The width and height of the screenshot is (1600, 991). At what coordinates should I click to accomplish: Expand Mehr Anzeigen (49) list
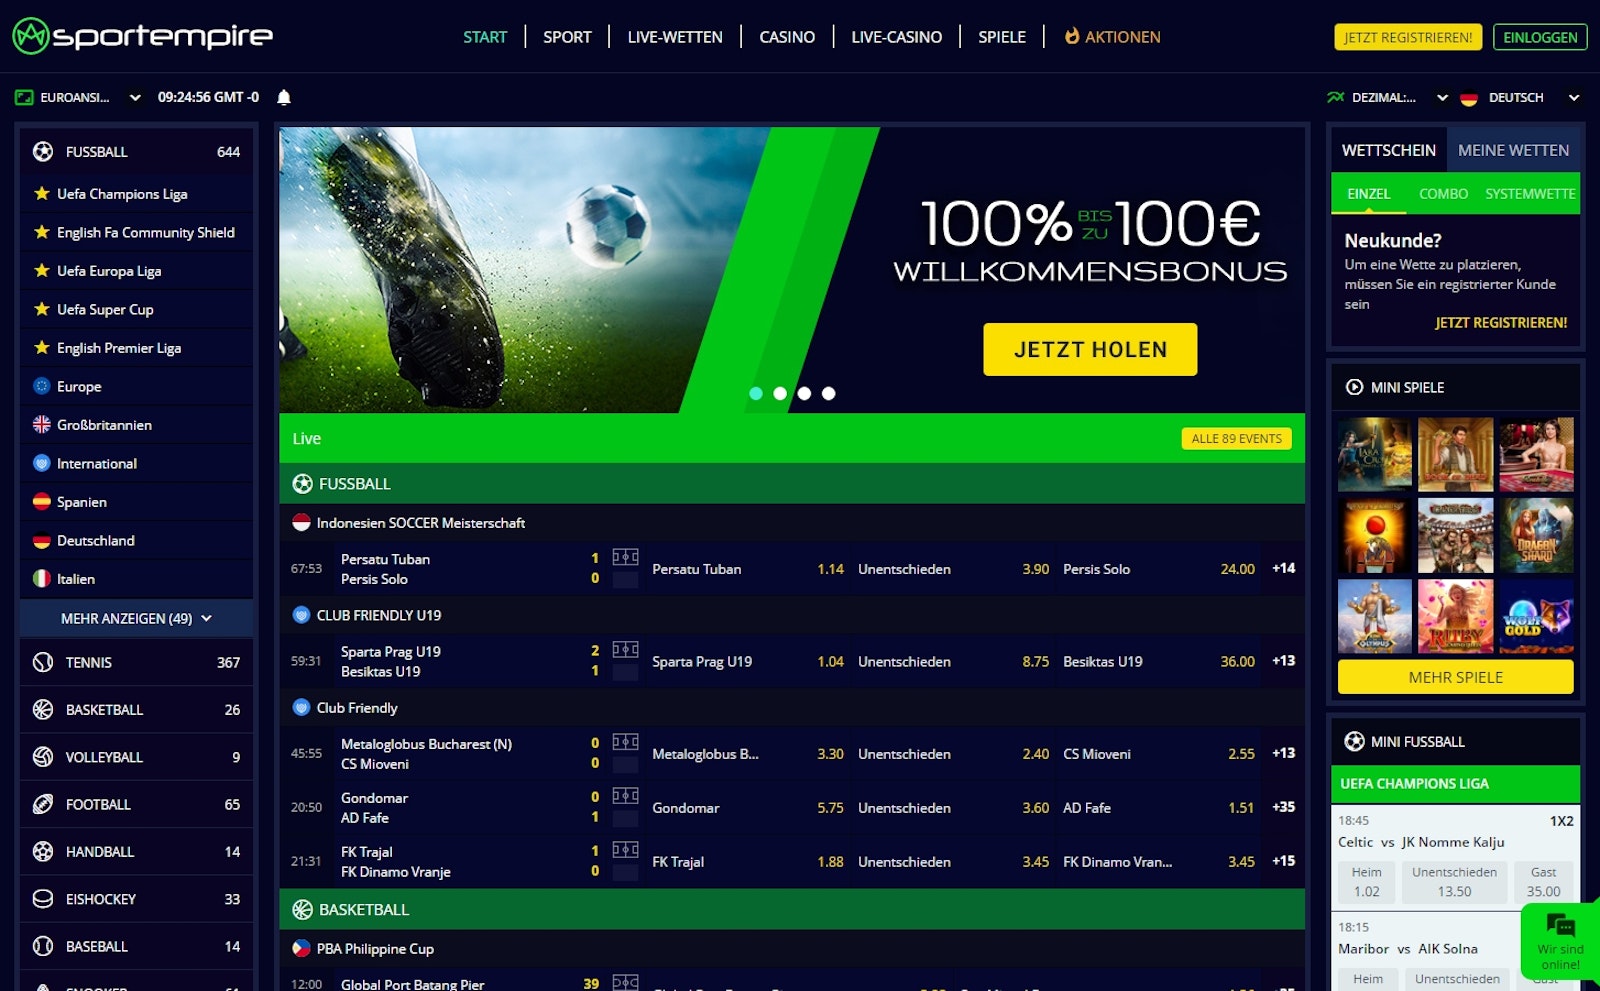(x=136, y=618)
